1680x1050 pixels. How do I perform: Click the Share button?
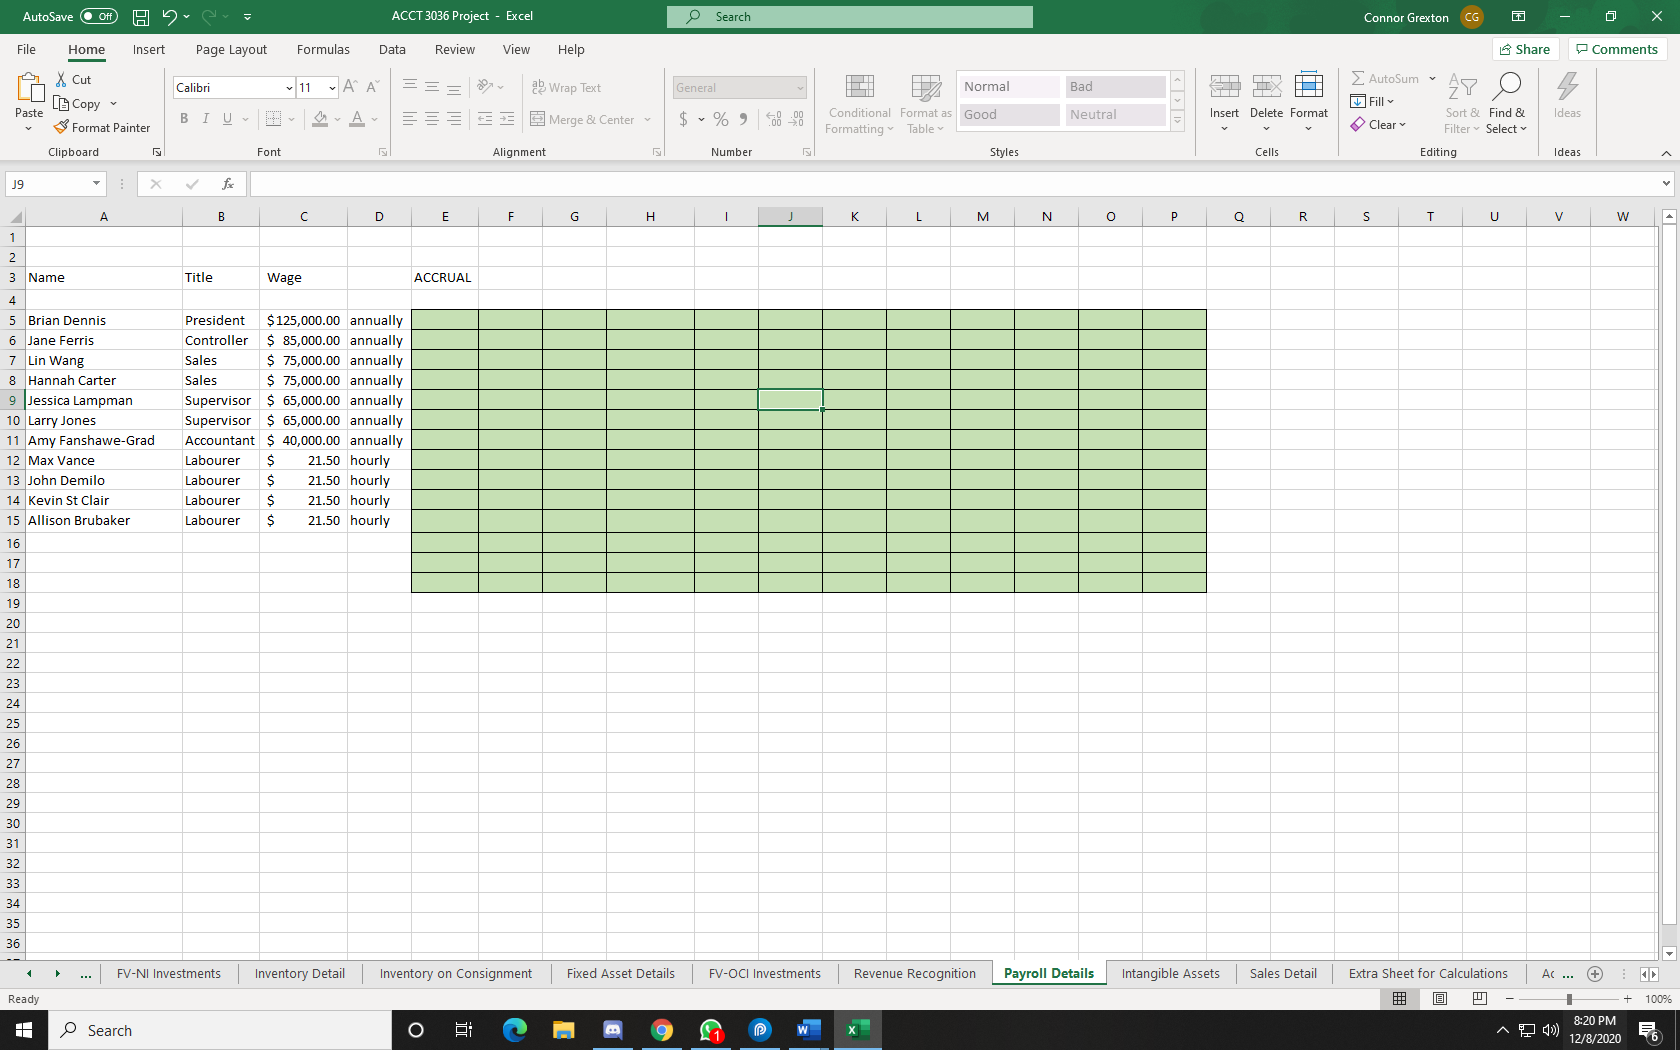1525,49
